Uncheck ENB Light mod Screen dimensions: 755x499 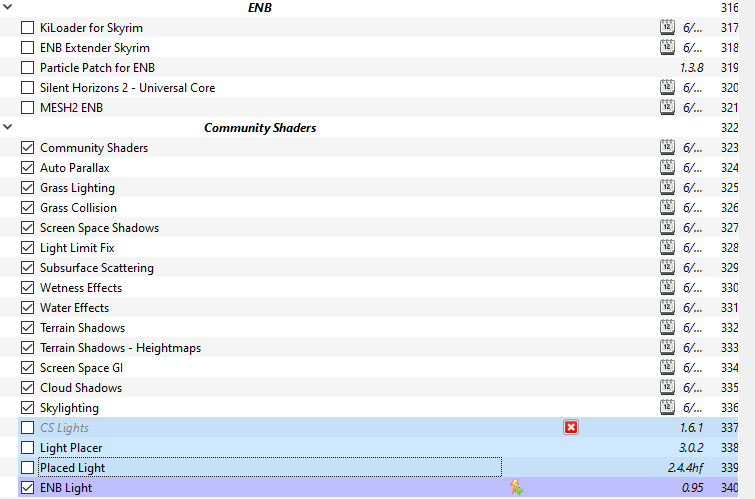(x=27, y=487)
